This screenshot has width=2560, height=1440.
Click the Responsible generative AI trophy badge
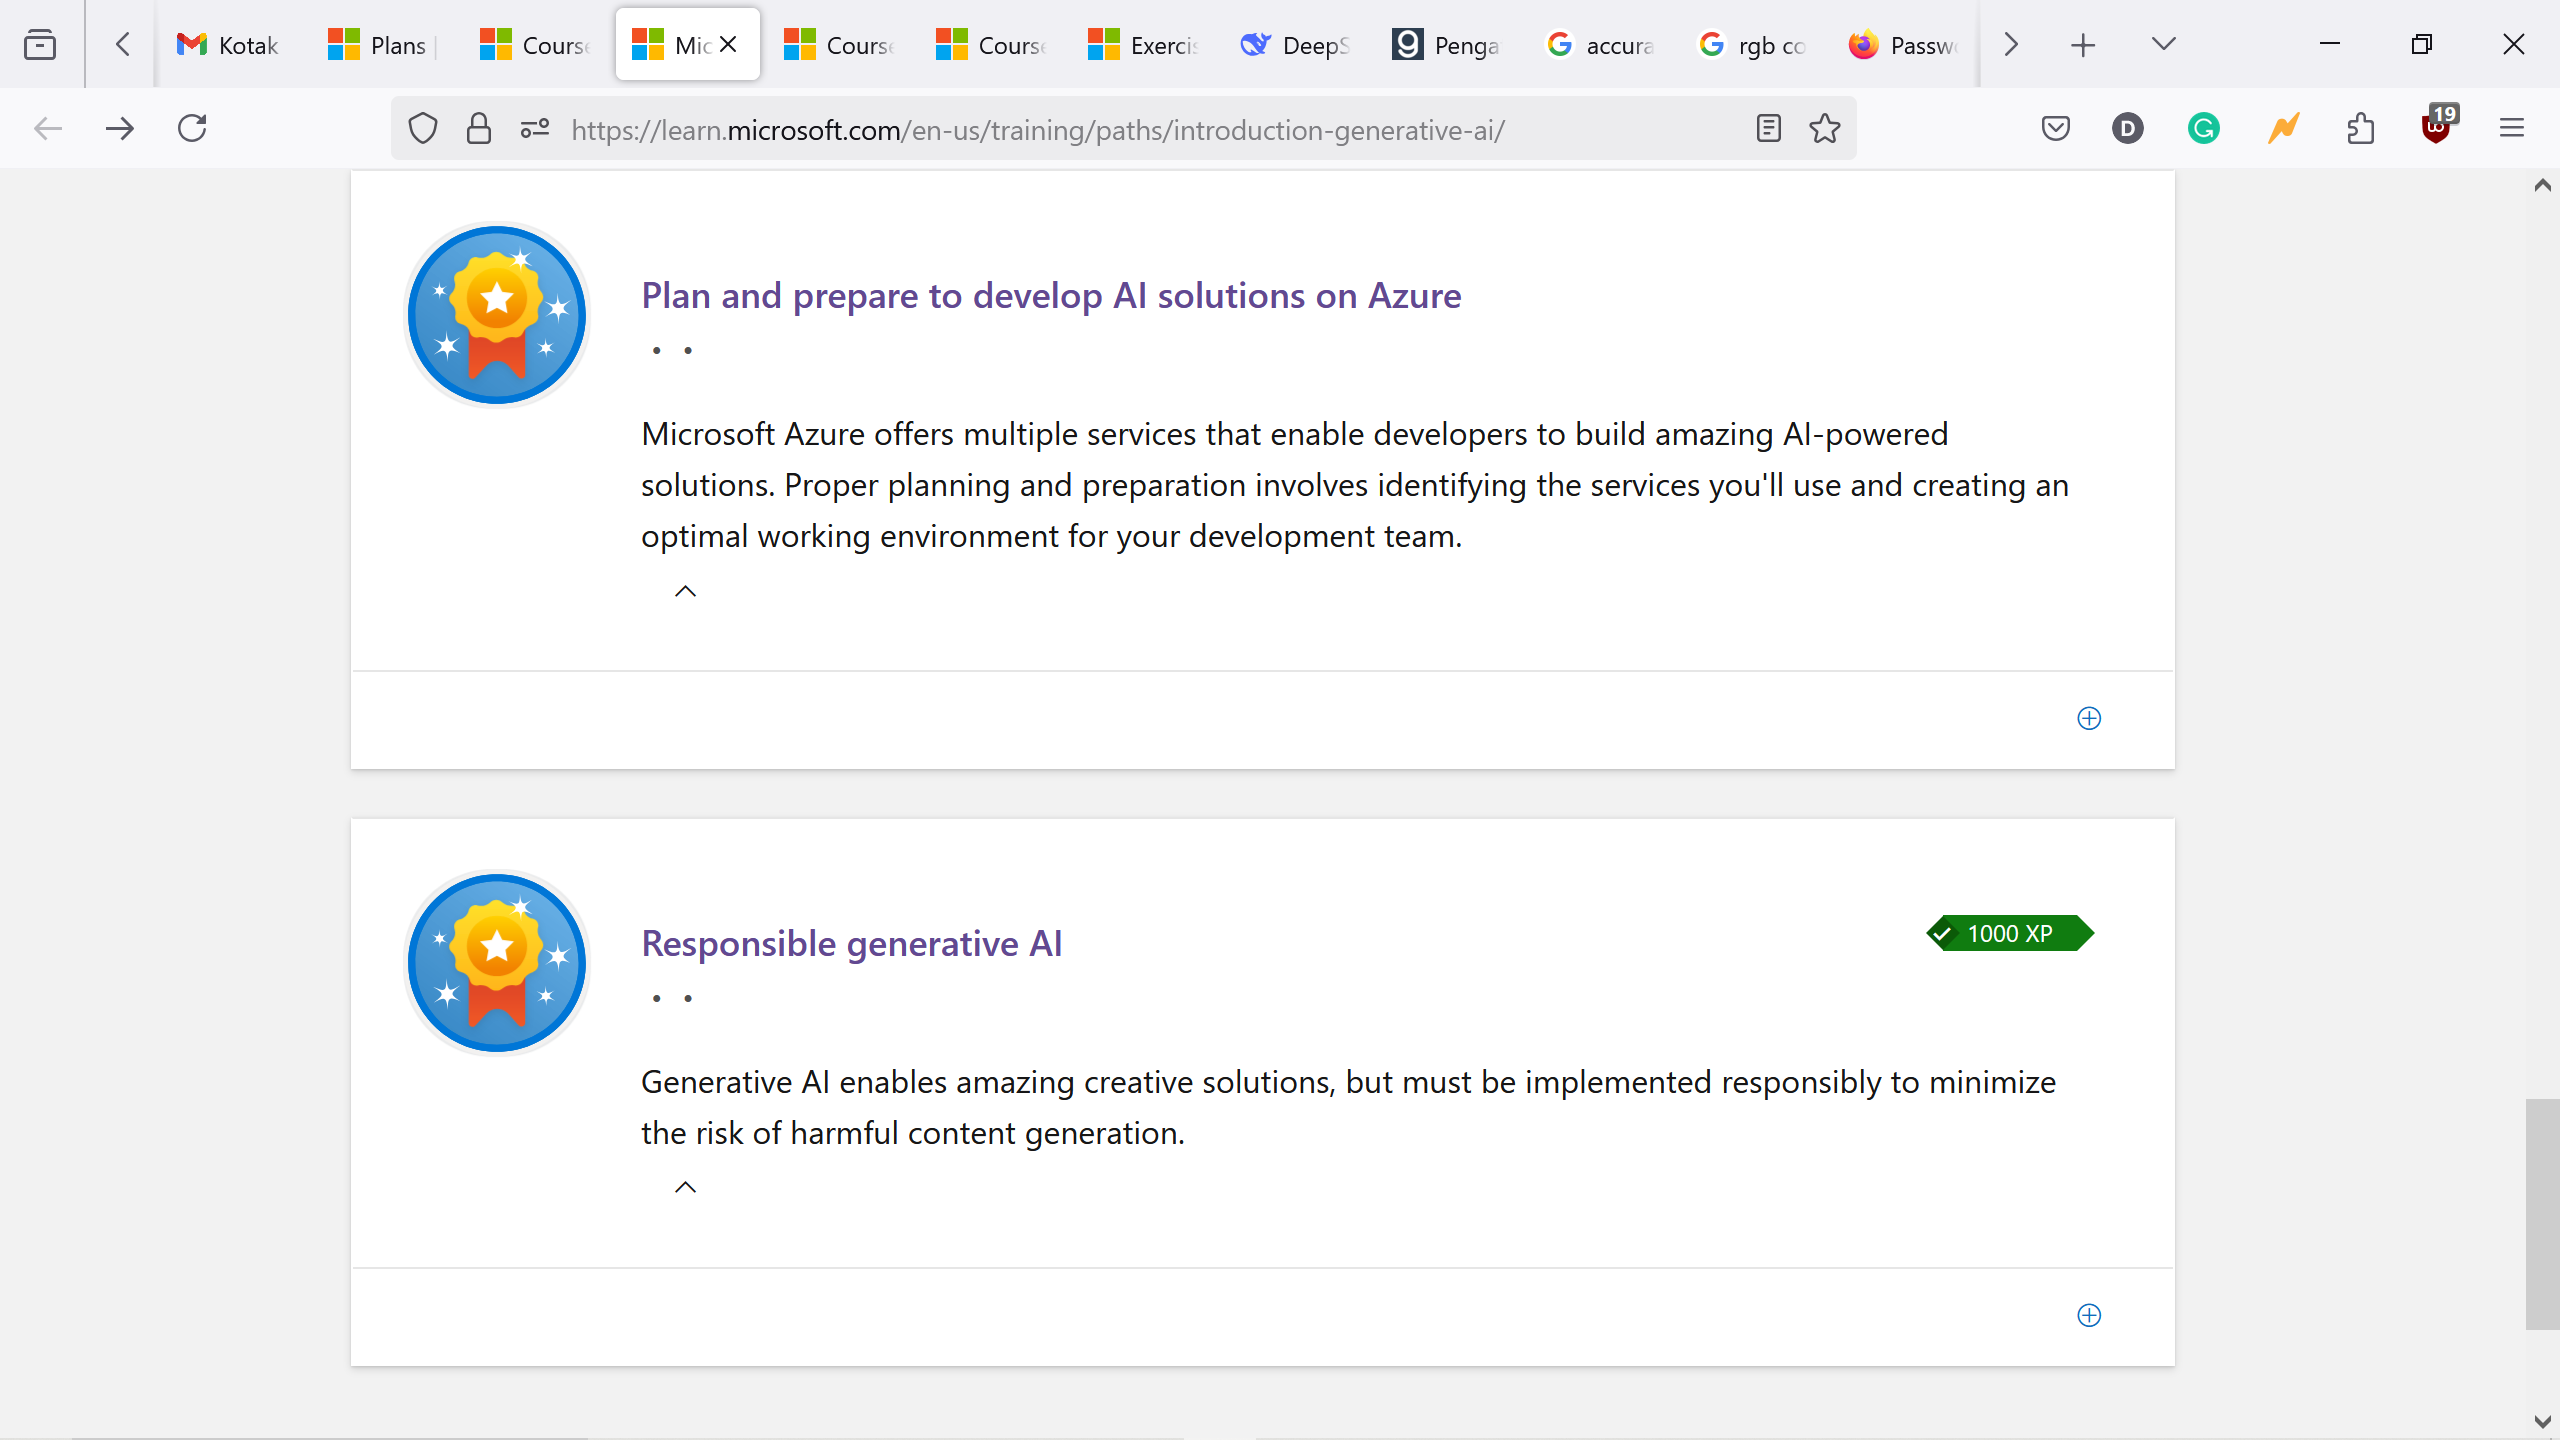pos(497,963)
